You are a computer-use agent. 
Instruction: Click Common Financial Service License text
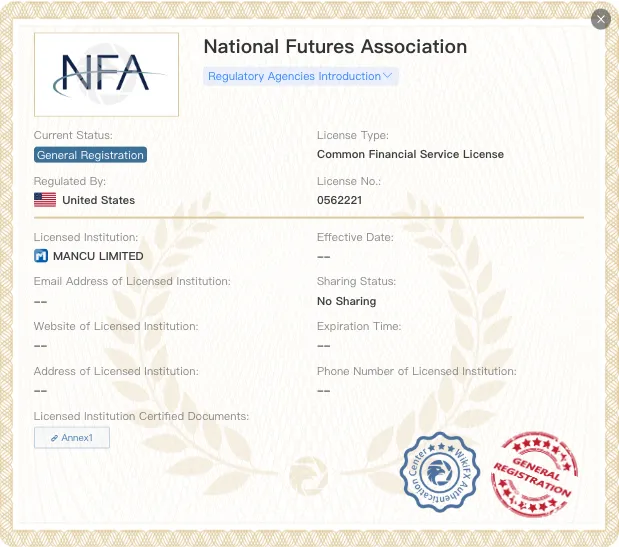(x=410, y=154)
